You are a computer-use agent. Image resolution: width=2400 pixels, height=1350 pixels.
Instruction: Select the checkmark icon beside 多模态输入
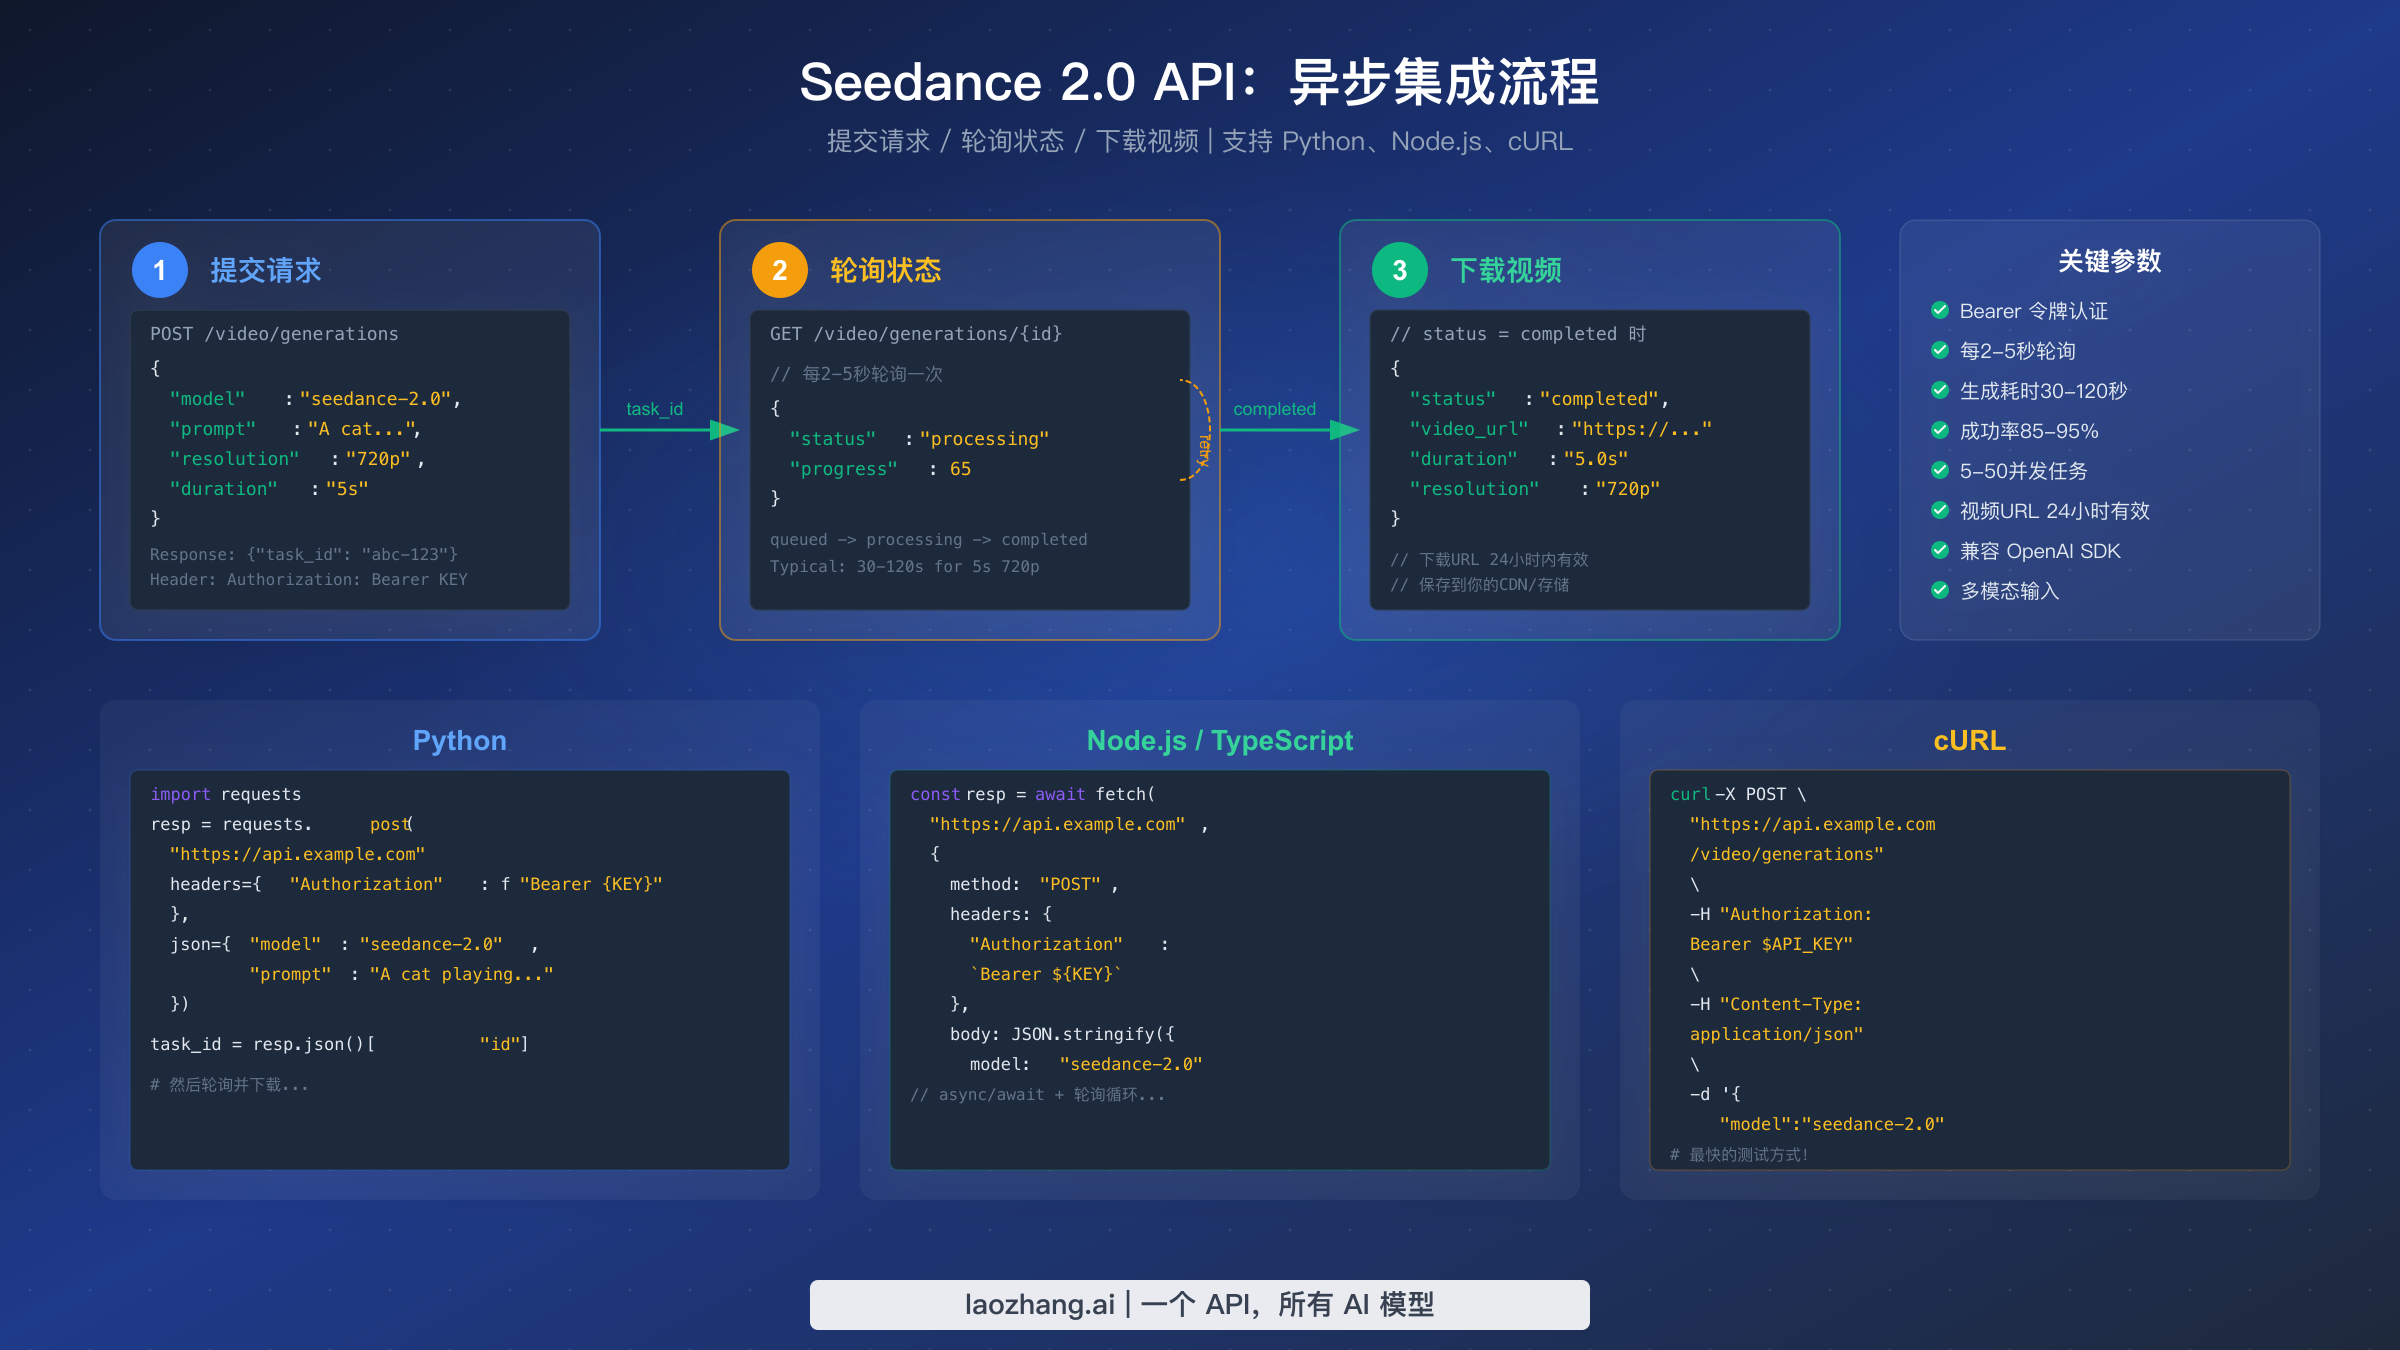pos(1940,591)
